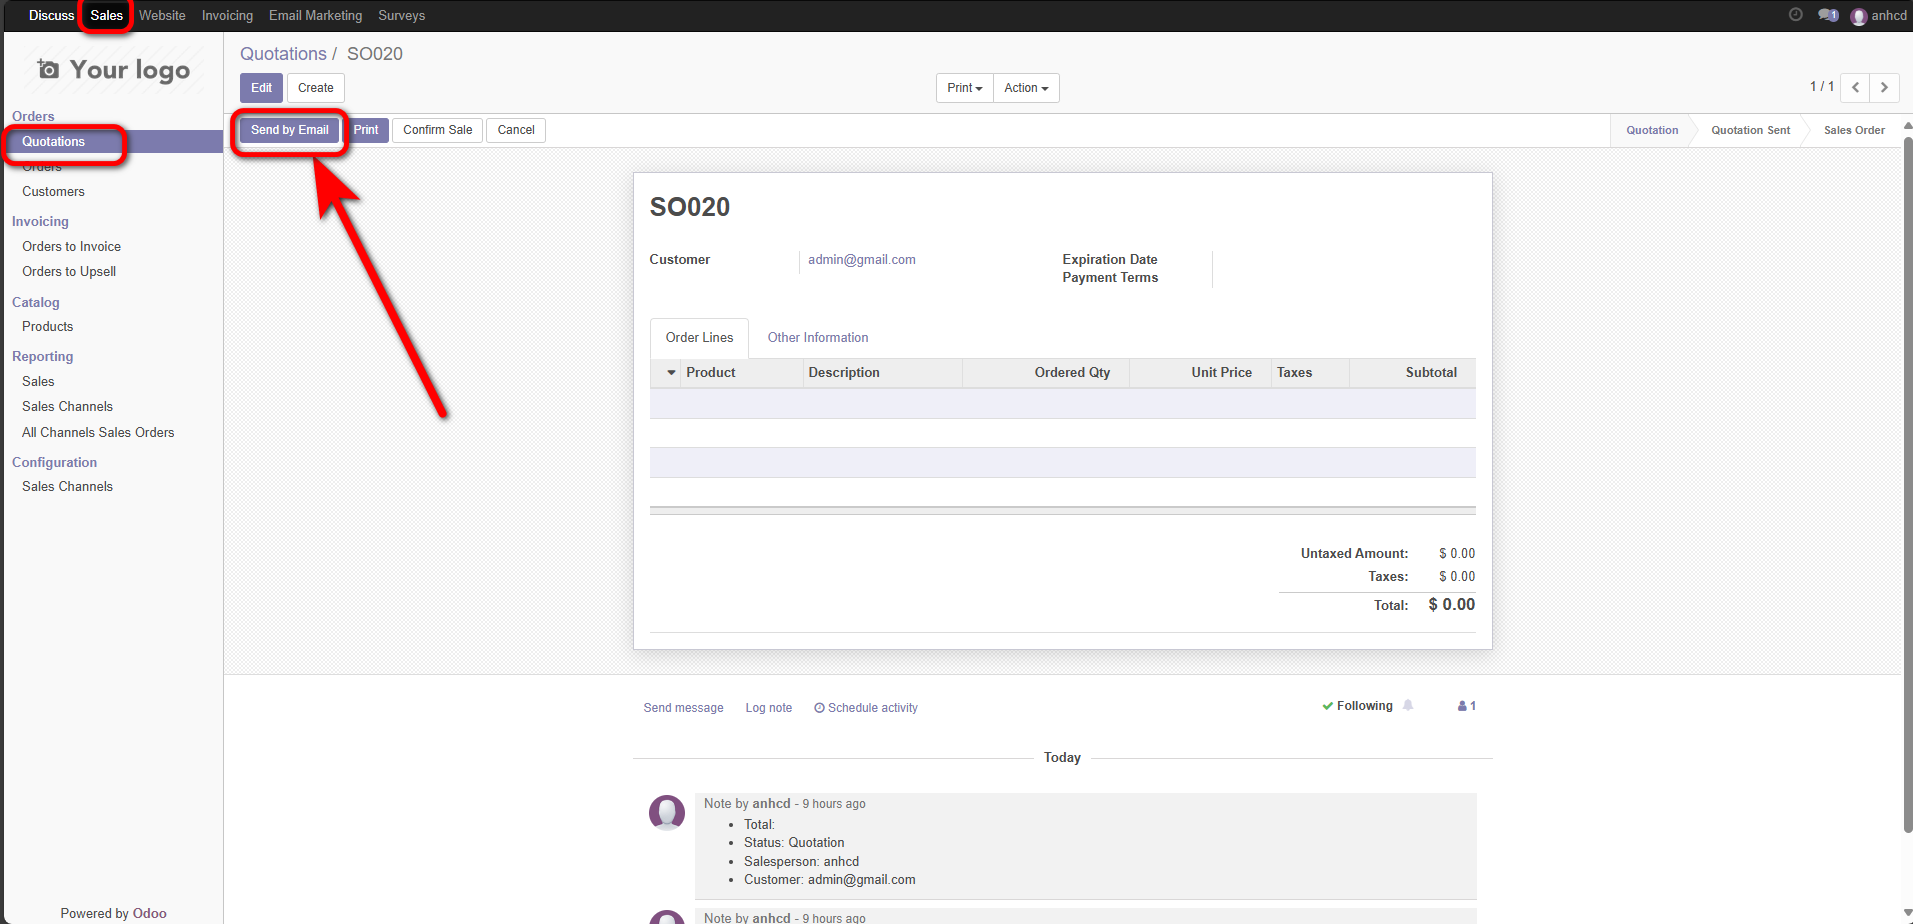
Task: Click Schedule activity in the chatter
Action: [866, 708]
